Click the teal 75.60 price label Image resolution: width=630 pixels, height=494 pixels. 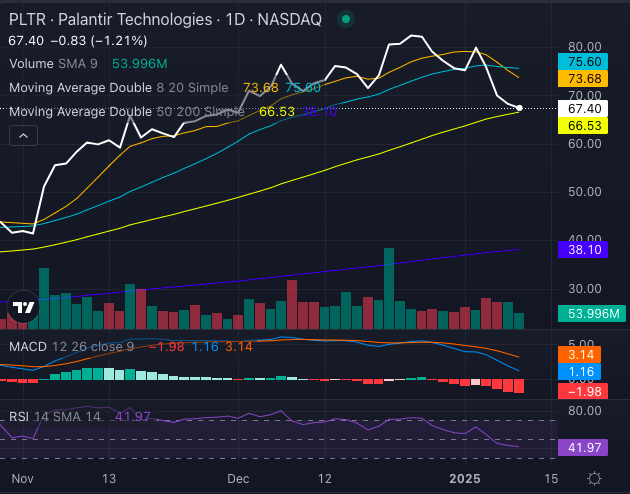pos(582,61)
